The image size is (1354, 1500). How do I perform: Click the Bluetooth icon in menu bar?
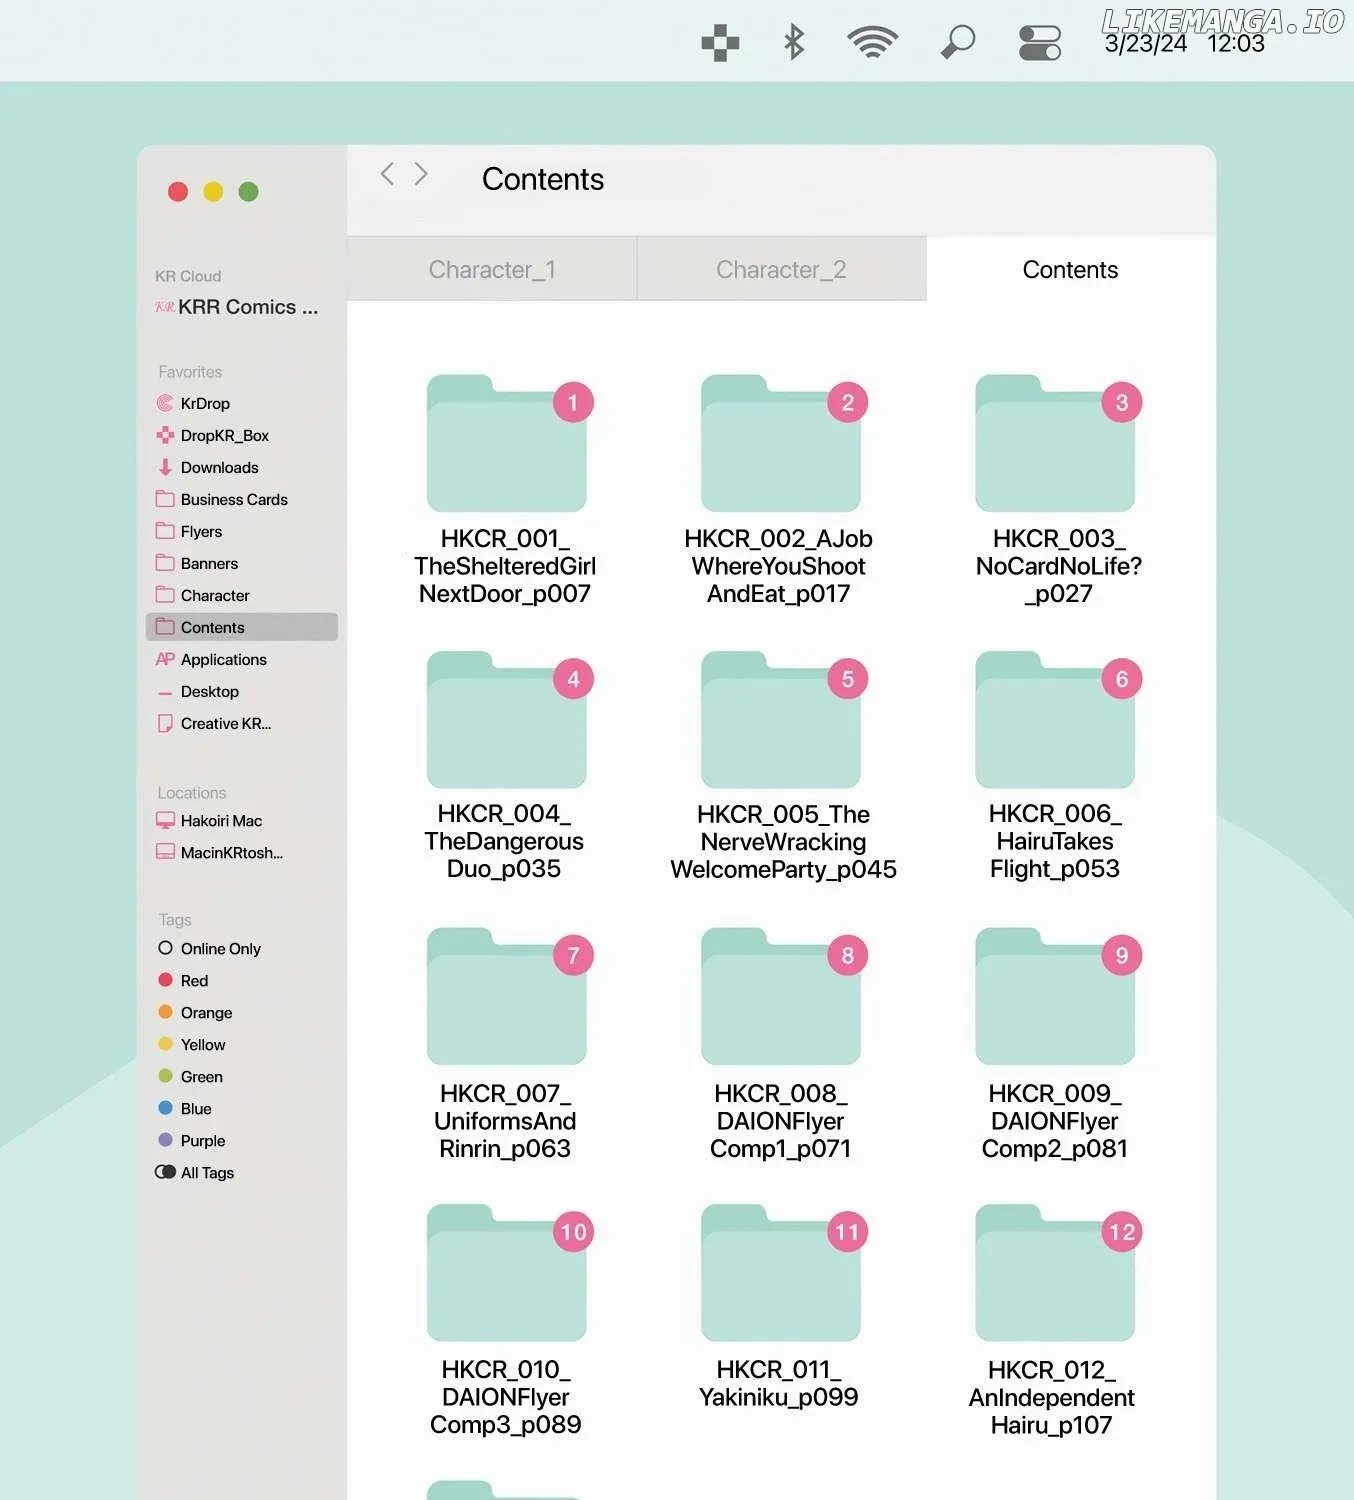(794, 42)
